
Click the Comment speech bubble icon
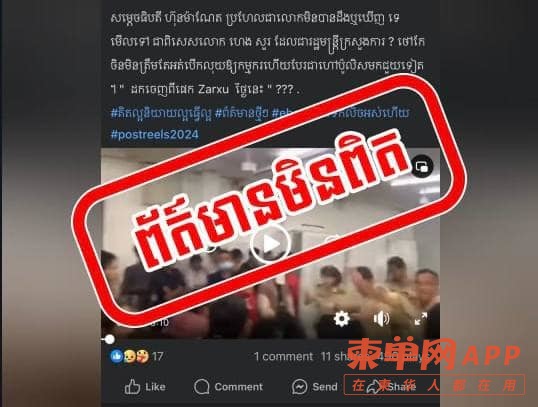click(201, 387)
